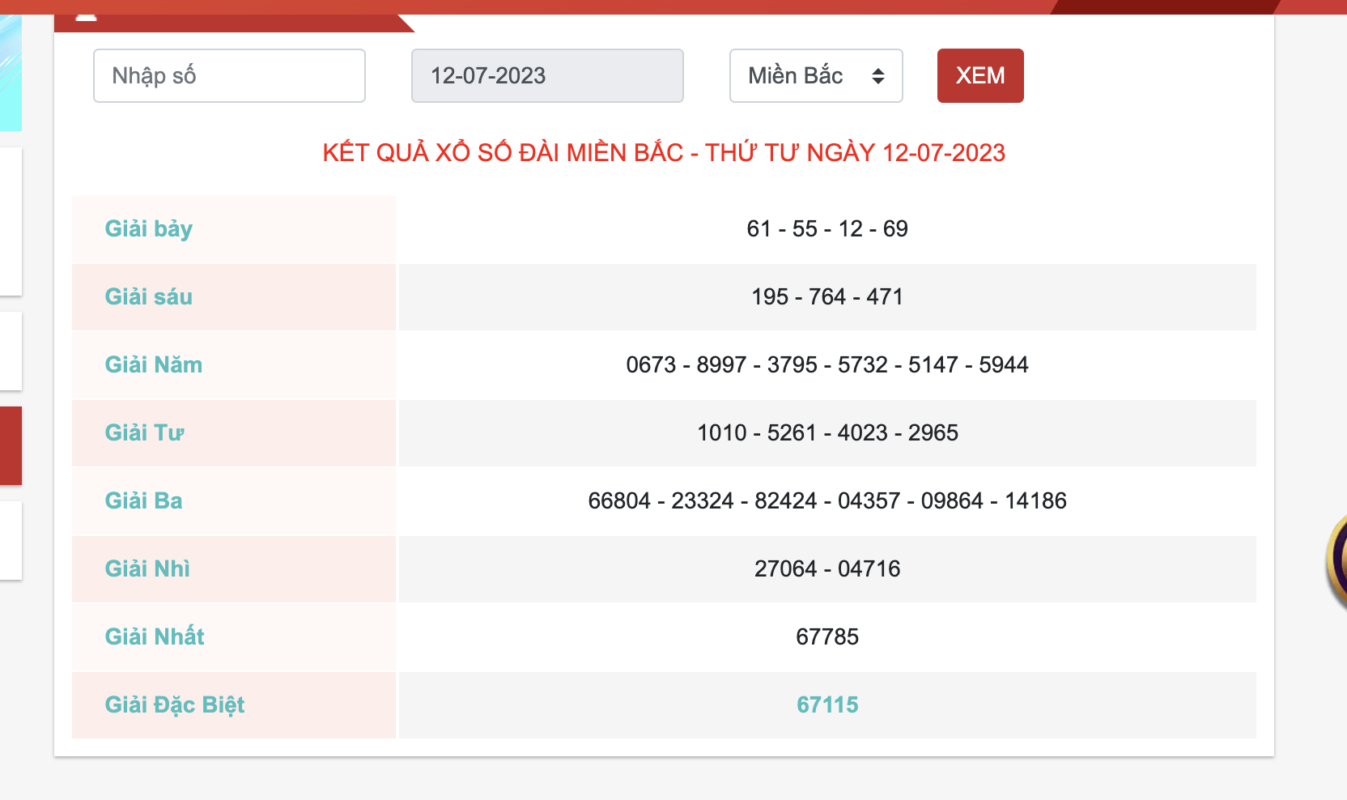The image size is (1347, 800).
Task: Open the Miền Bắc region dropdown
Action: click(816, 76)
